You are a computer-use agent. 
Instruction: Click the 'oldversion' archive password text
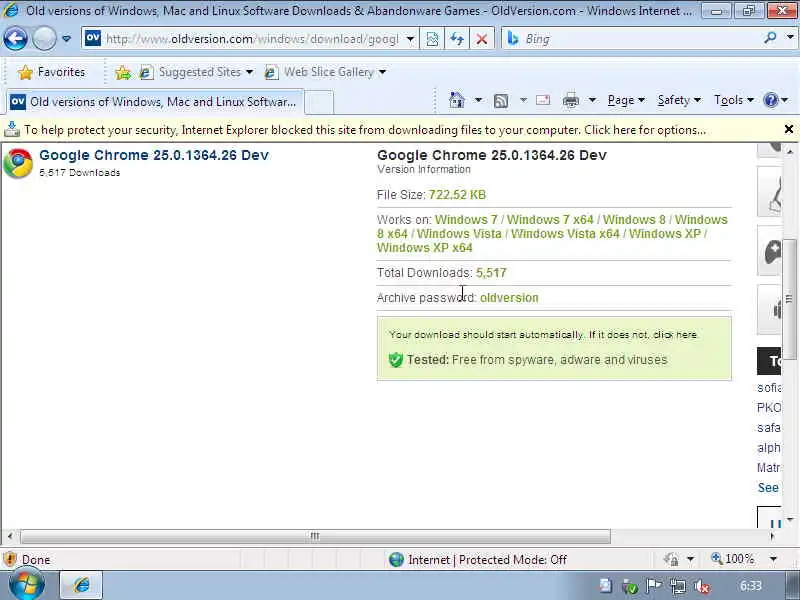tap(509, 297)
